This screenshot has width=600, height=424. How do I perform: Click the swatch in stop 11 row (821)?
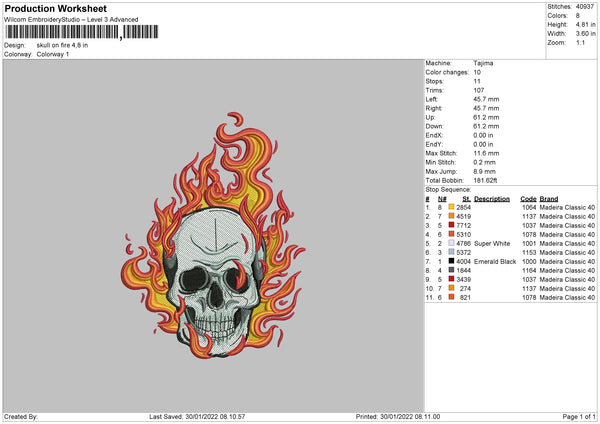tap(451, 297)
